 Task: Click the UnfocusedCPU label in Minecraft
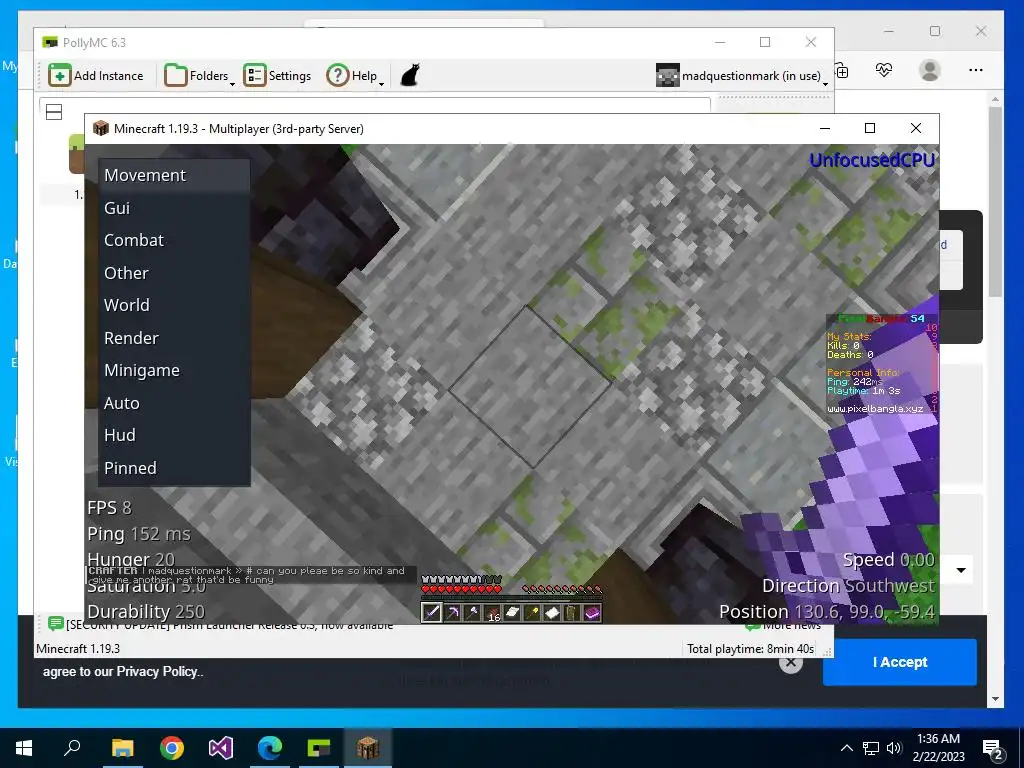pyautogui.click(x=872, y=160)
